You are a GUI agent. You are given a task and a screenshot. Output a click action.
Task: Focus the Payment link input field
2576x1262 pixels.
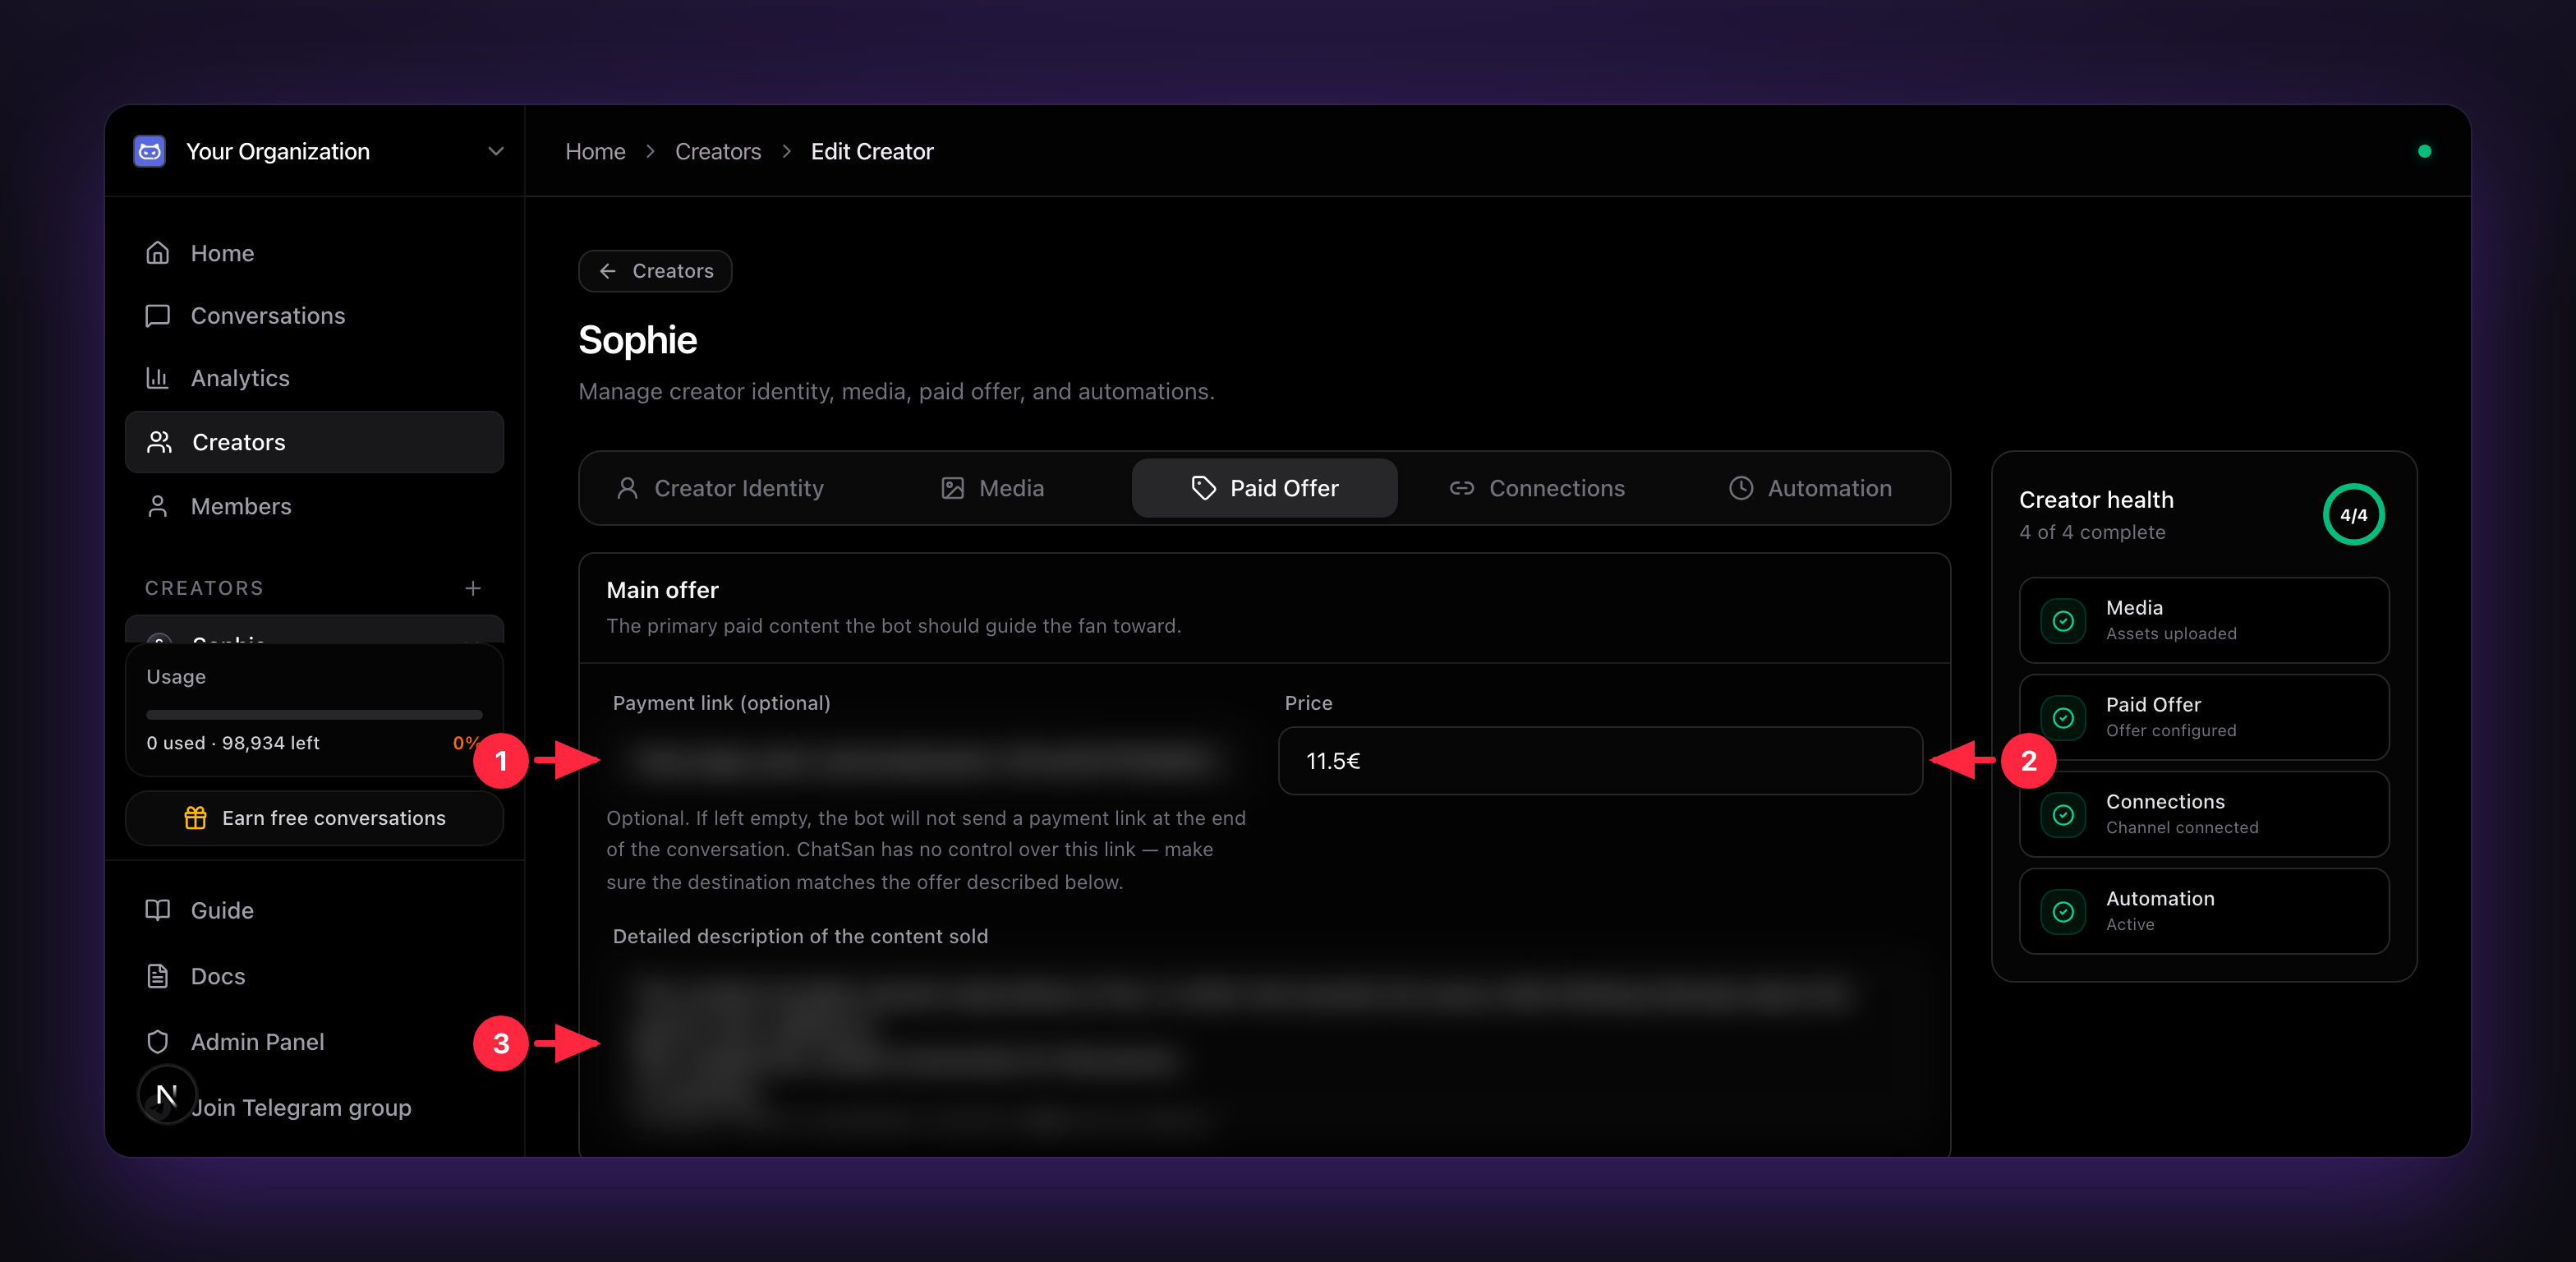pyautogui.click(x=927, y=761)
